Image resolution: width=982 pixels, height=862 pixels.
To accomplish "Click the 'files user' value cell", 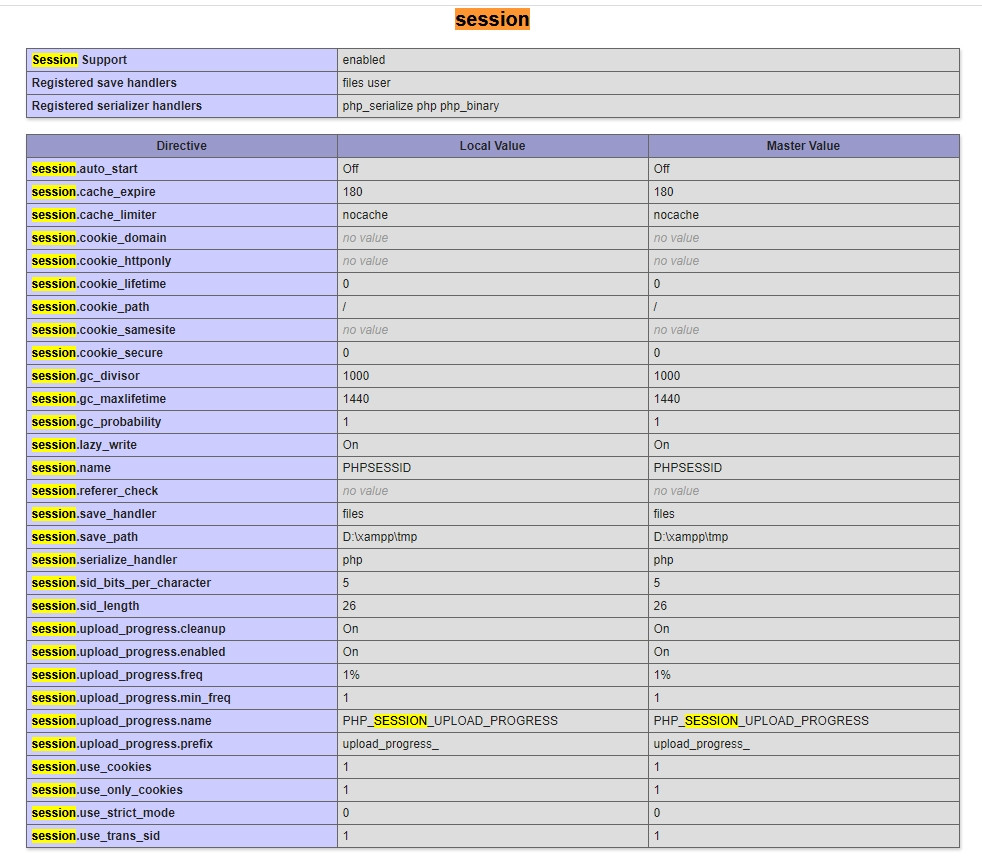I will pos(366,83).
